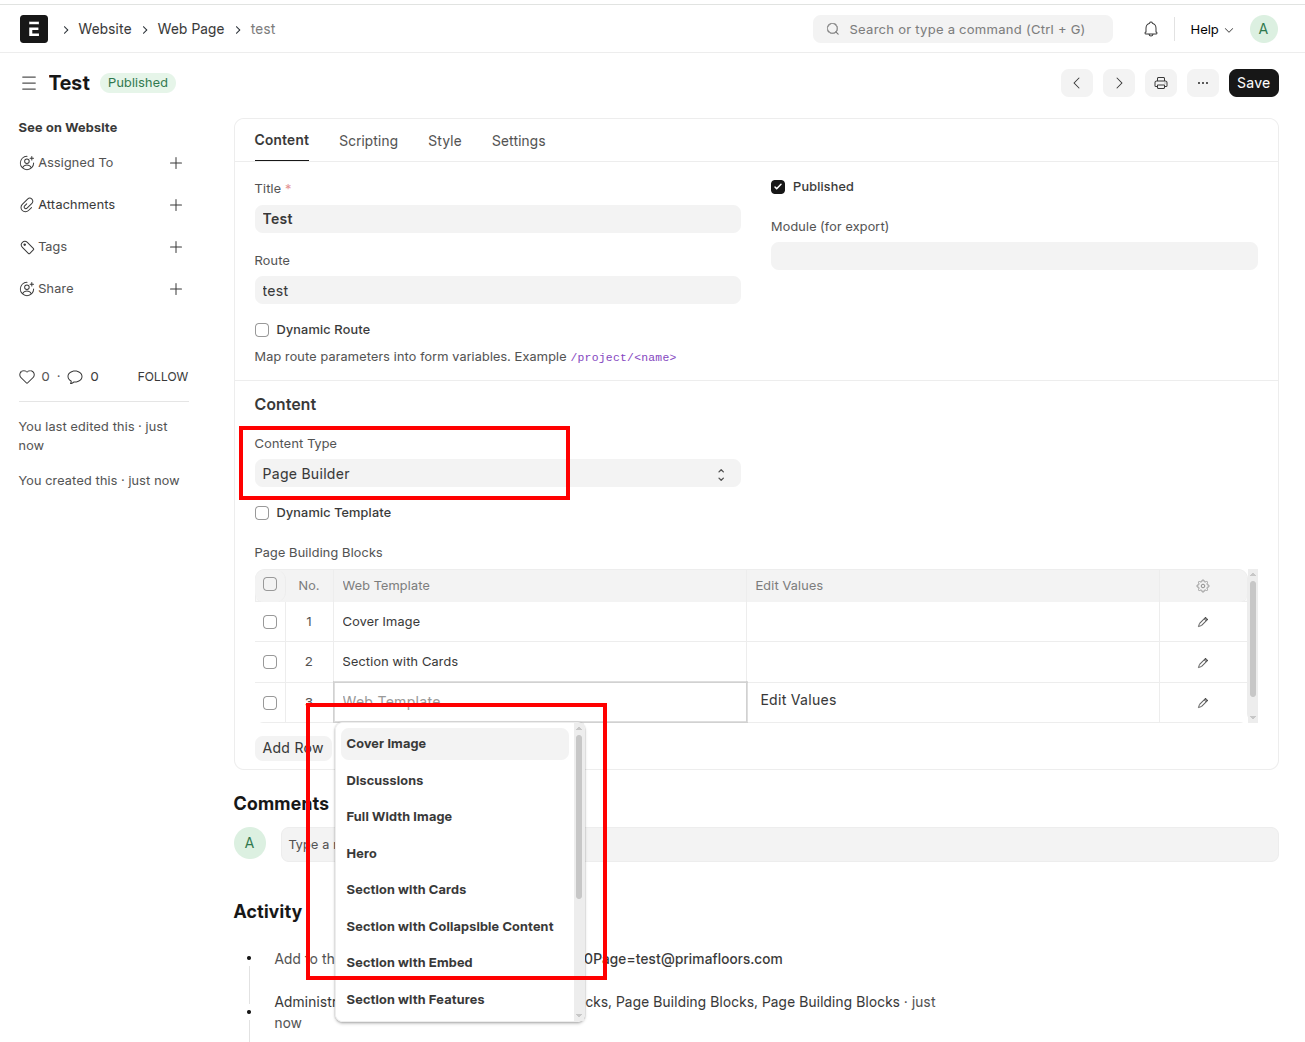Add an assignee with plus icon
1305x1042 pixels.
(x=176, y=163)
